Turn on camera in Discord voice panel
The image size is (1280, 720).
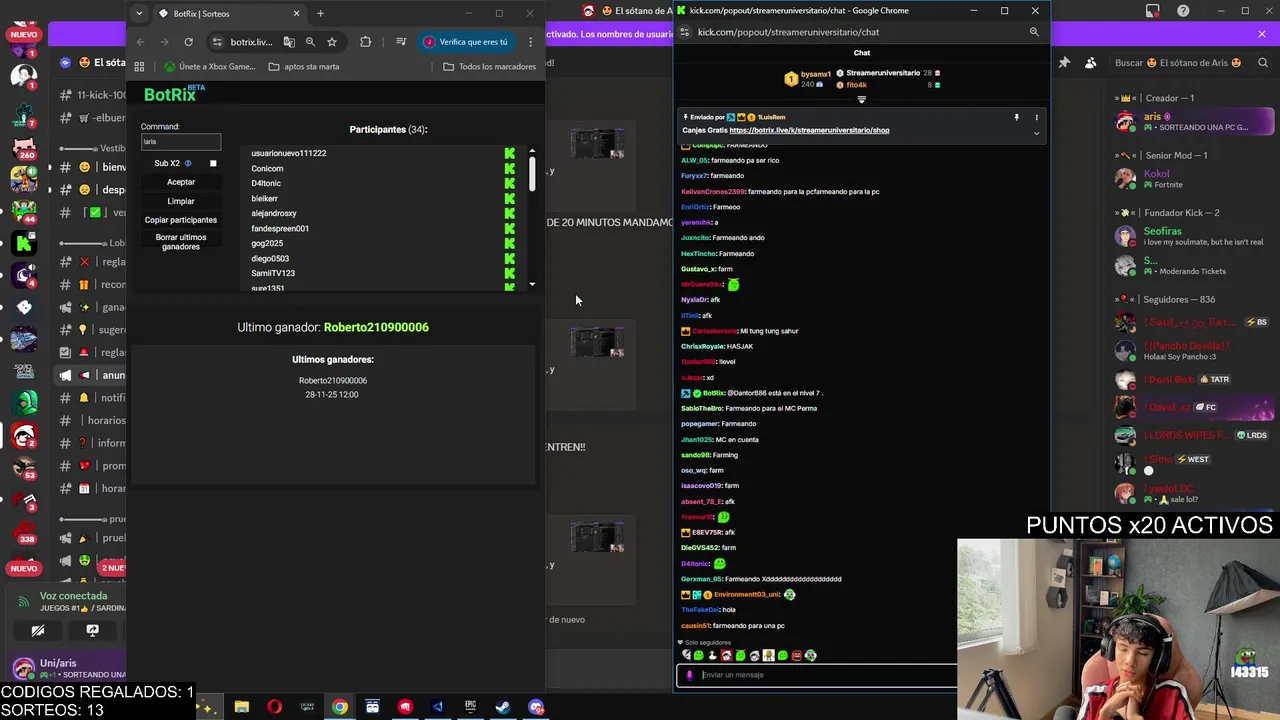pos(38,631)
